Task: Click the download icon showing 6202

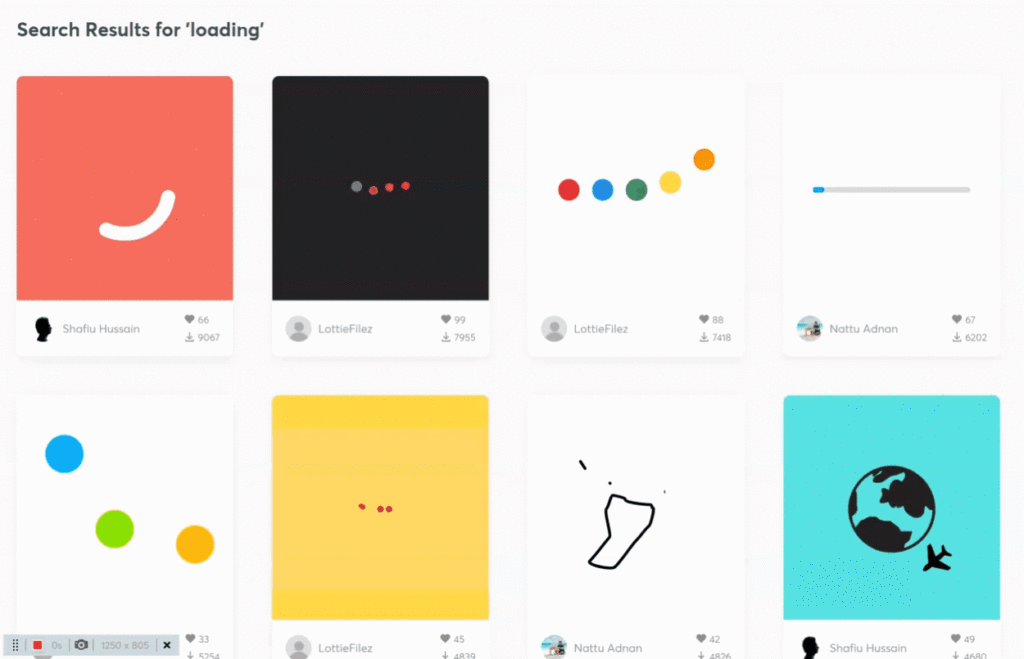Action: click(x=956, y=337)
